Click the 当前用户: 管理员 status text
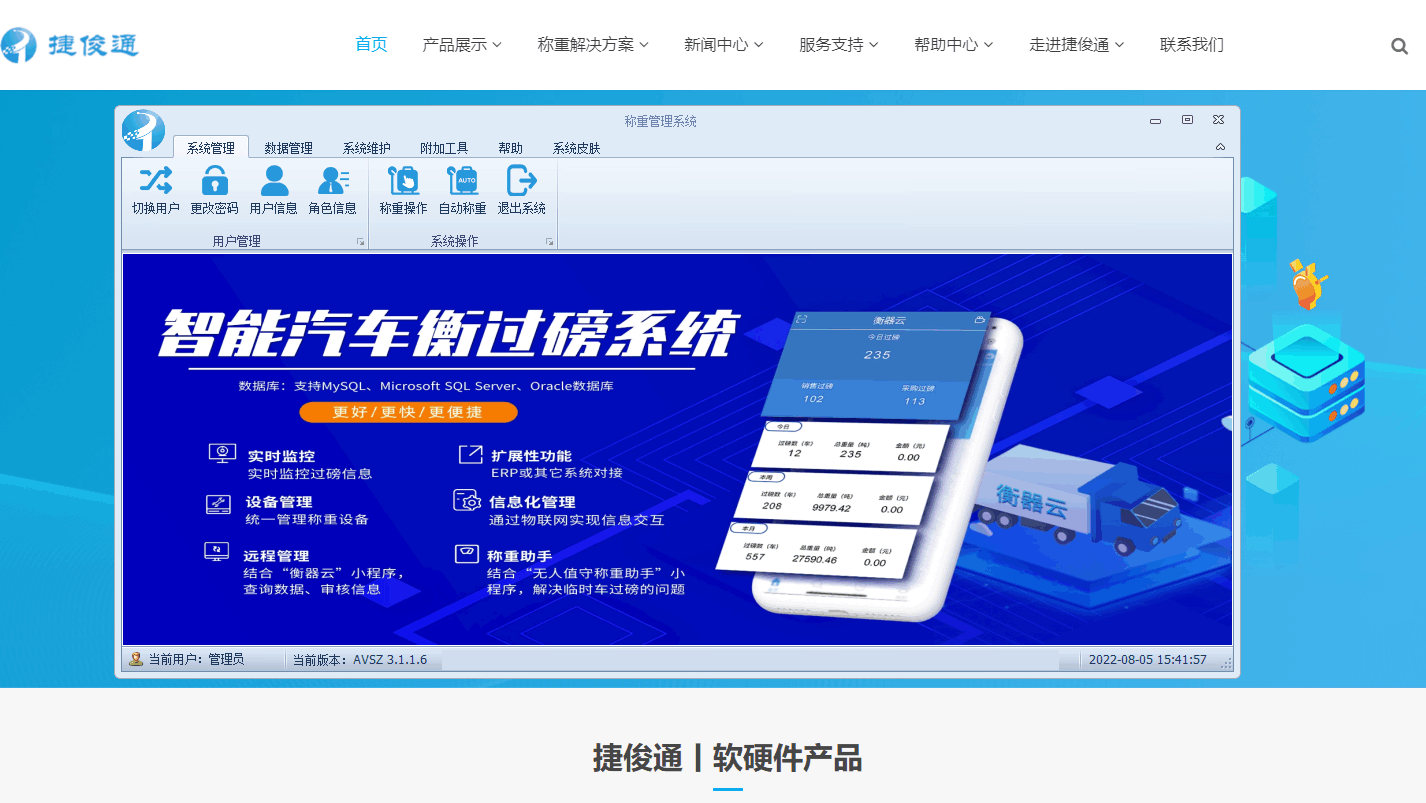1426x803 pixels. [x=196, y=660]
